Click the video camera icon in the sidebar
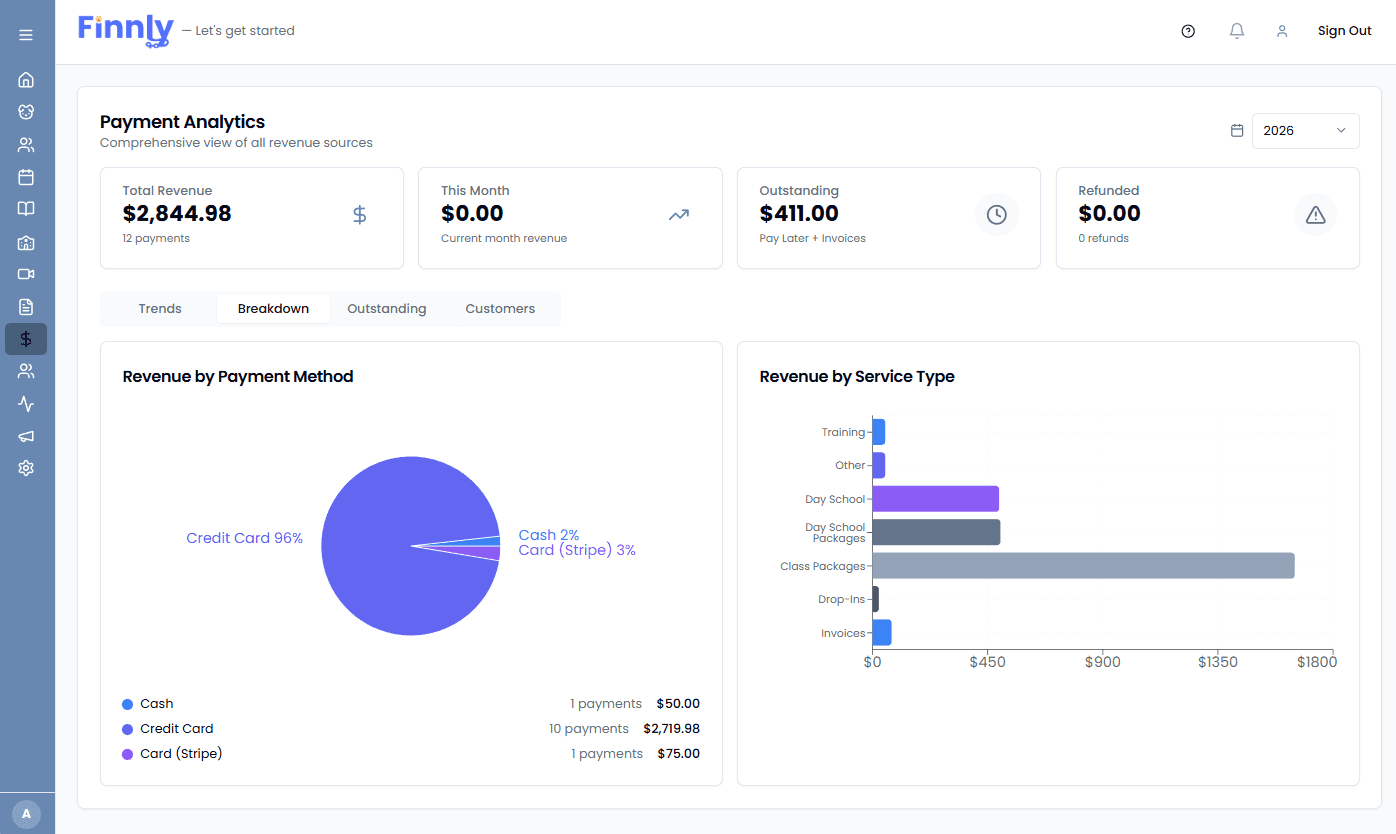Screen dimensions: 1396x834 tap(26, 273)
